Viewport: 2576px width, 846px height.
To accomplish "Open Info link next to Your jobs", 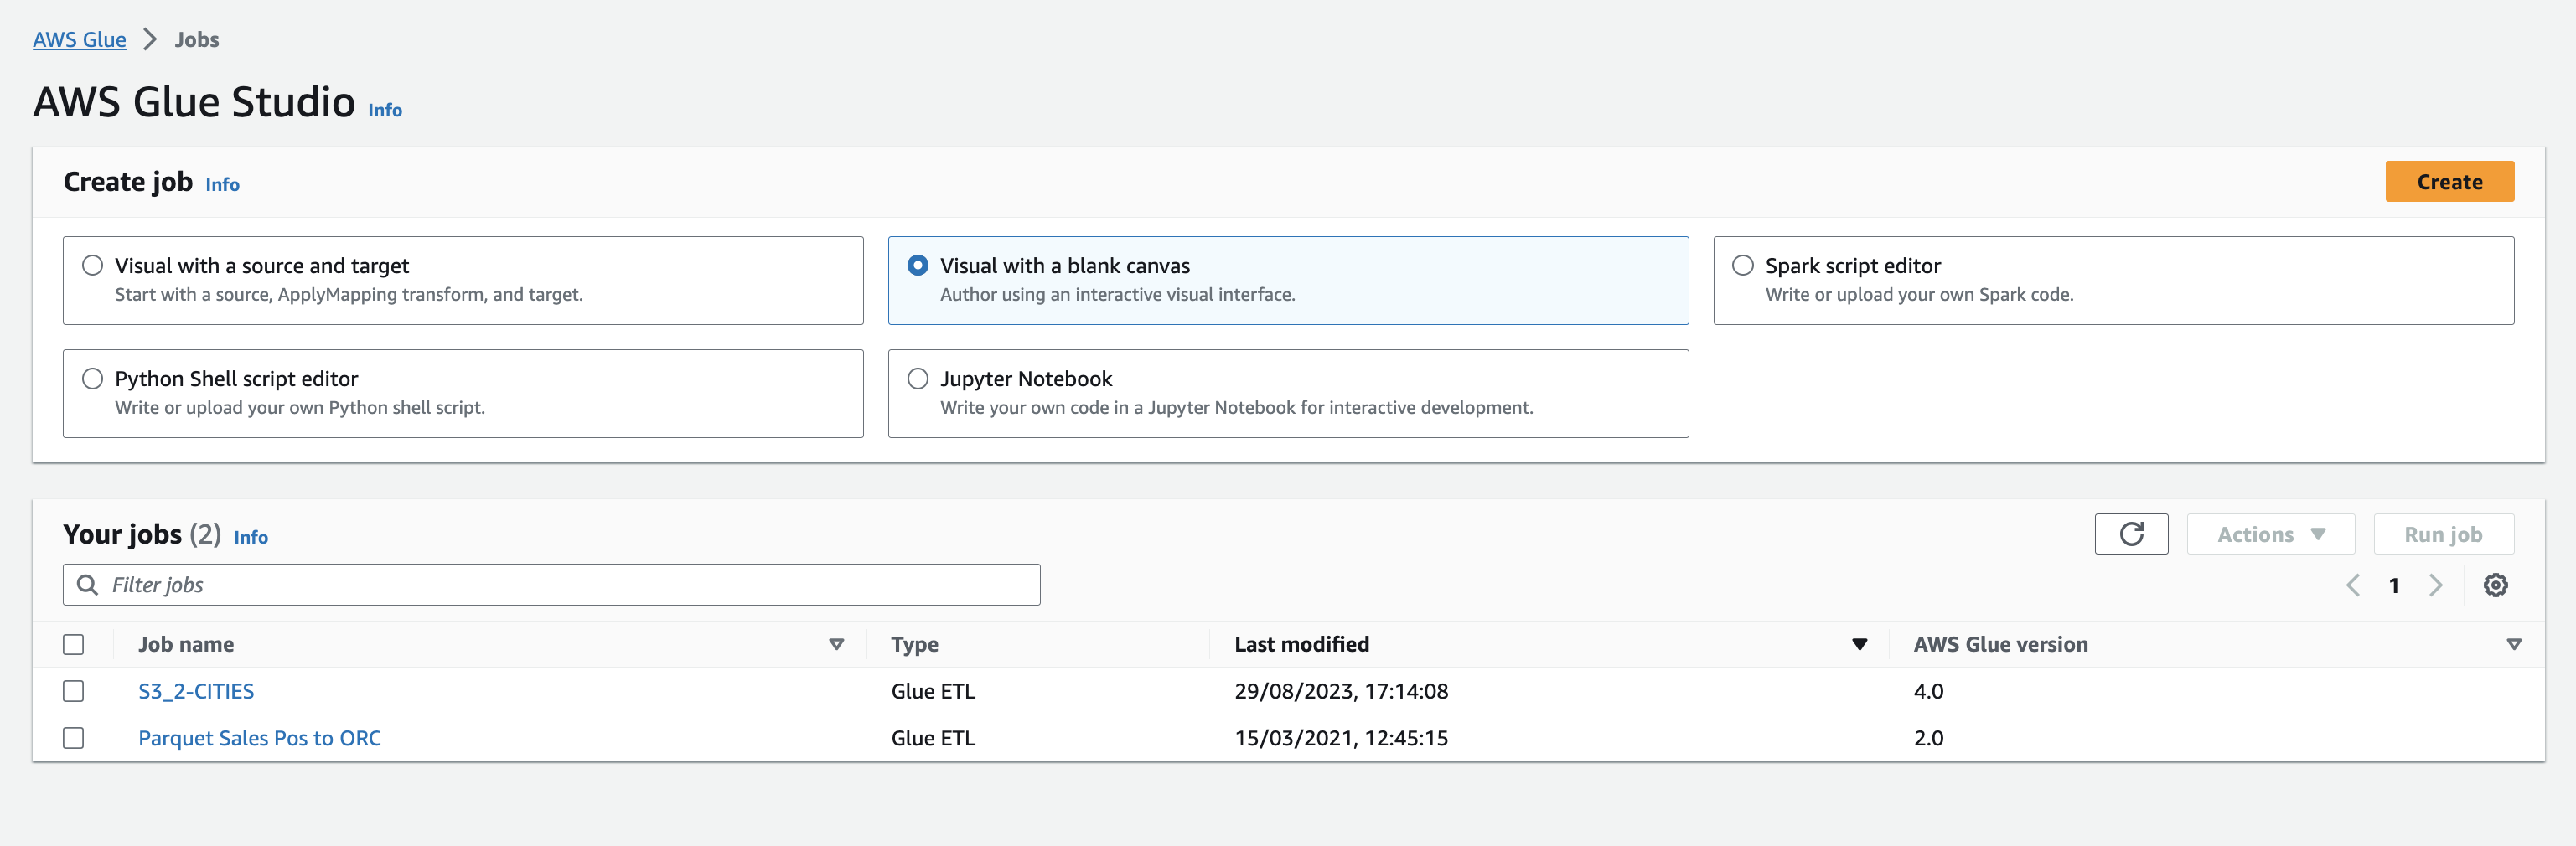I will point(251,537).
